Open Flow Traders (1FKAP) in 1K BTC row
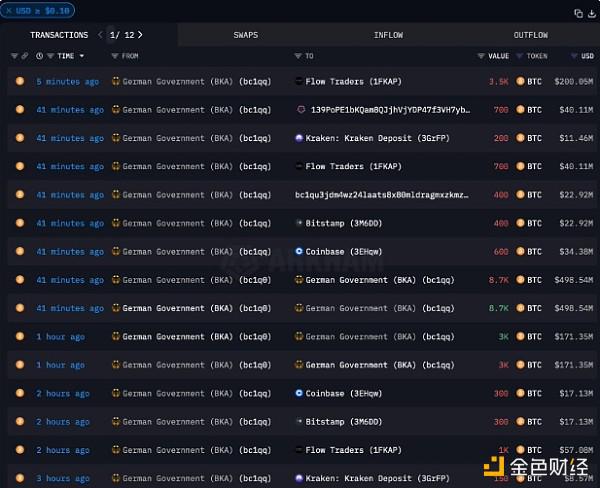Screen dimensions: 600x488 353,450
